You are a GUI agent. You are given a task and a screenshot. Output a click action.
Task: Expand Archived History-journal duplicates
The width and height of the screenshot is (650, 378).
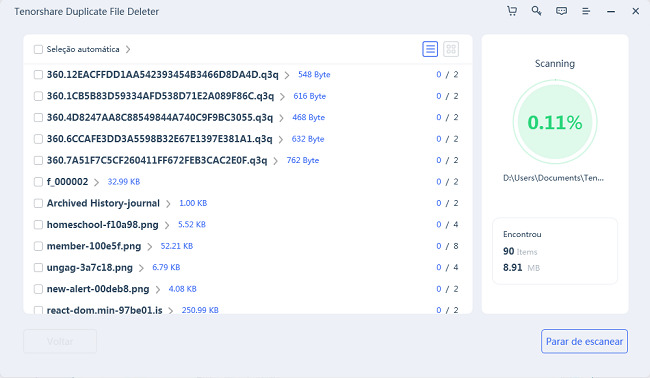click(x=168, y=204)
